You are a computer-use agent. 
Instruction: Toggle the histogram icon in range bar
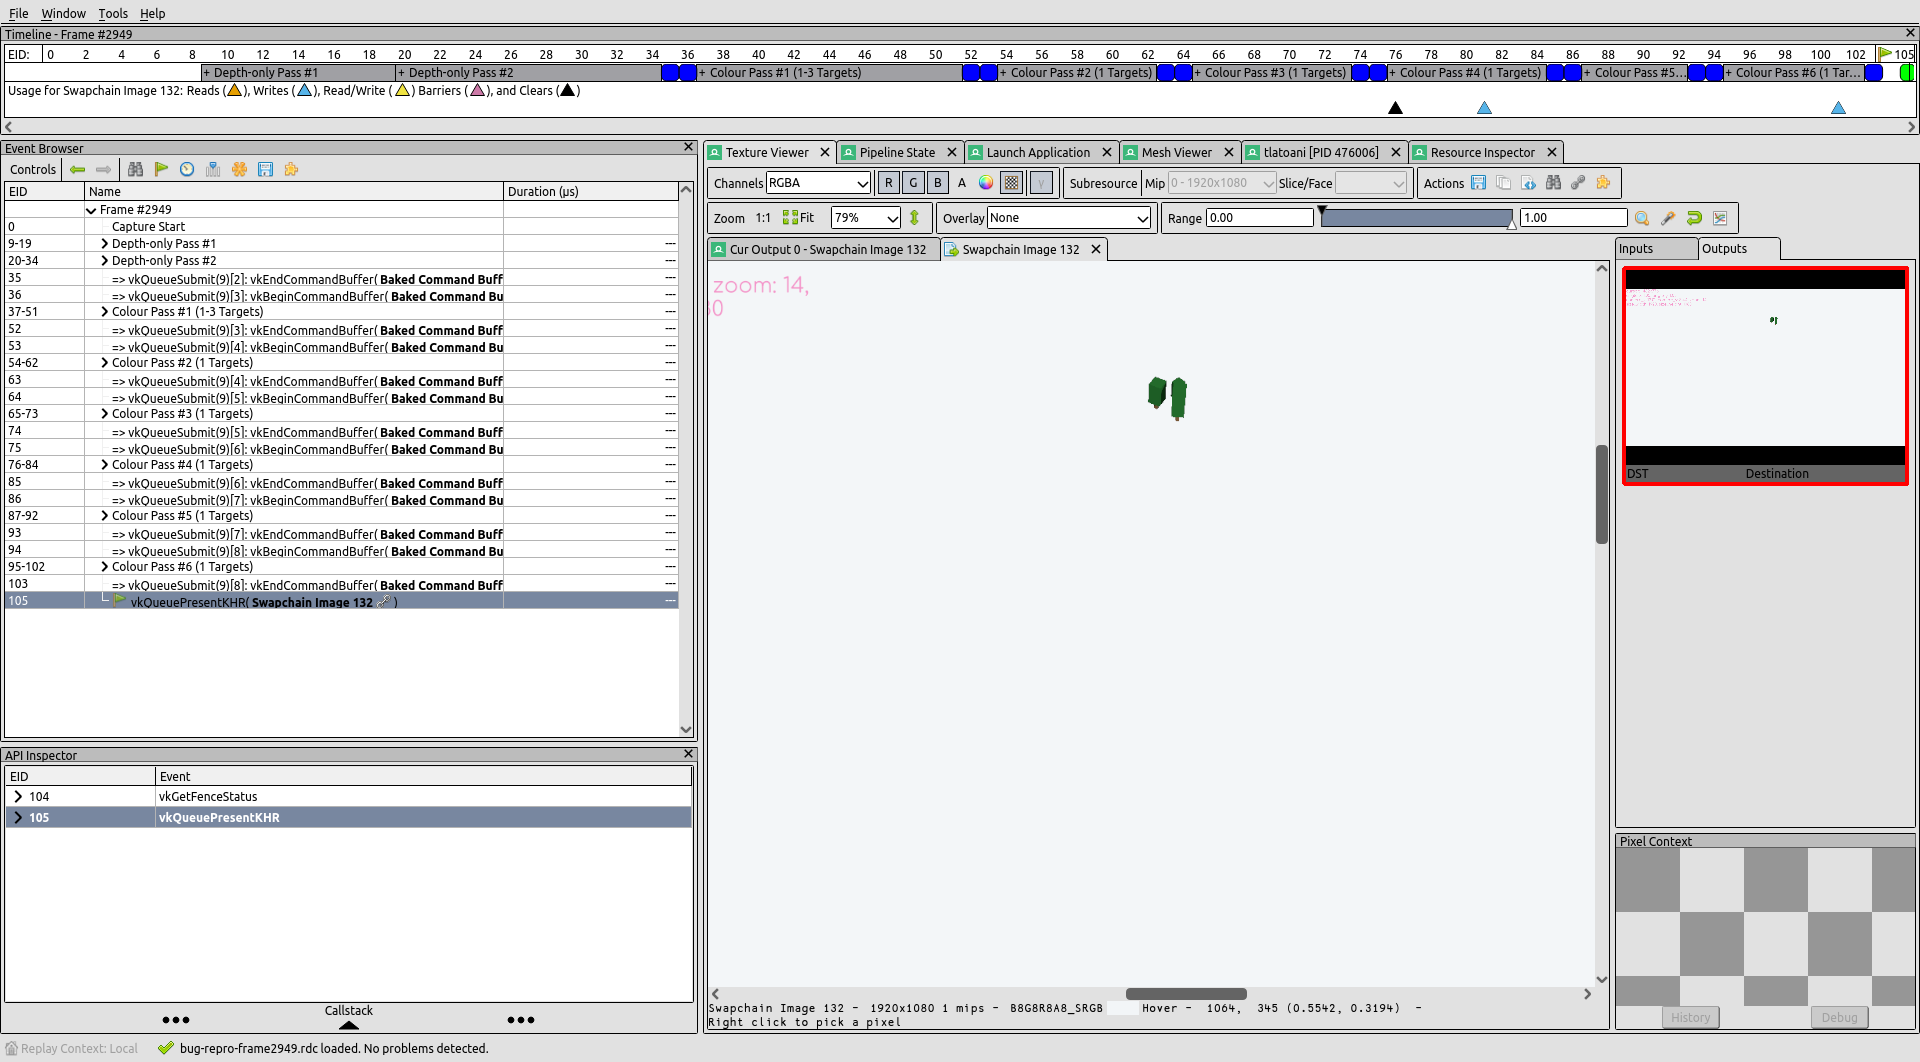click(1720, 218)
